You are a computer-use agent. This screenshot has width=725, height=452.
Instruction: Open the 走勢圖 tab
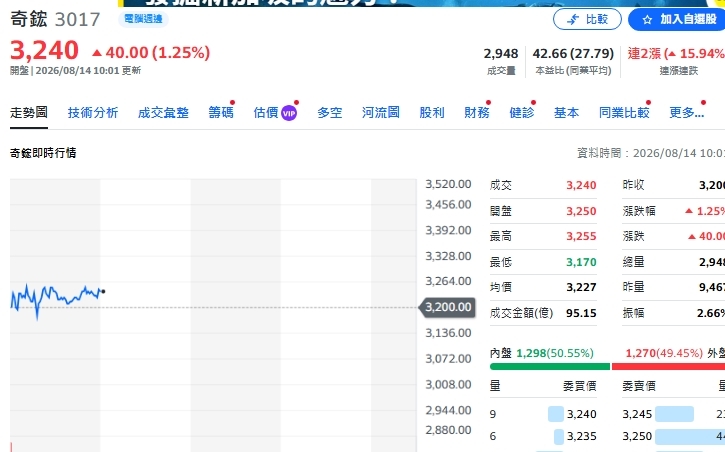pyautogui.click(x=29, y=112)
